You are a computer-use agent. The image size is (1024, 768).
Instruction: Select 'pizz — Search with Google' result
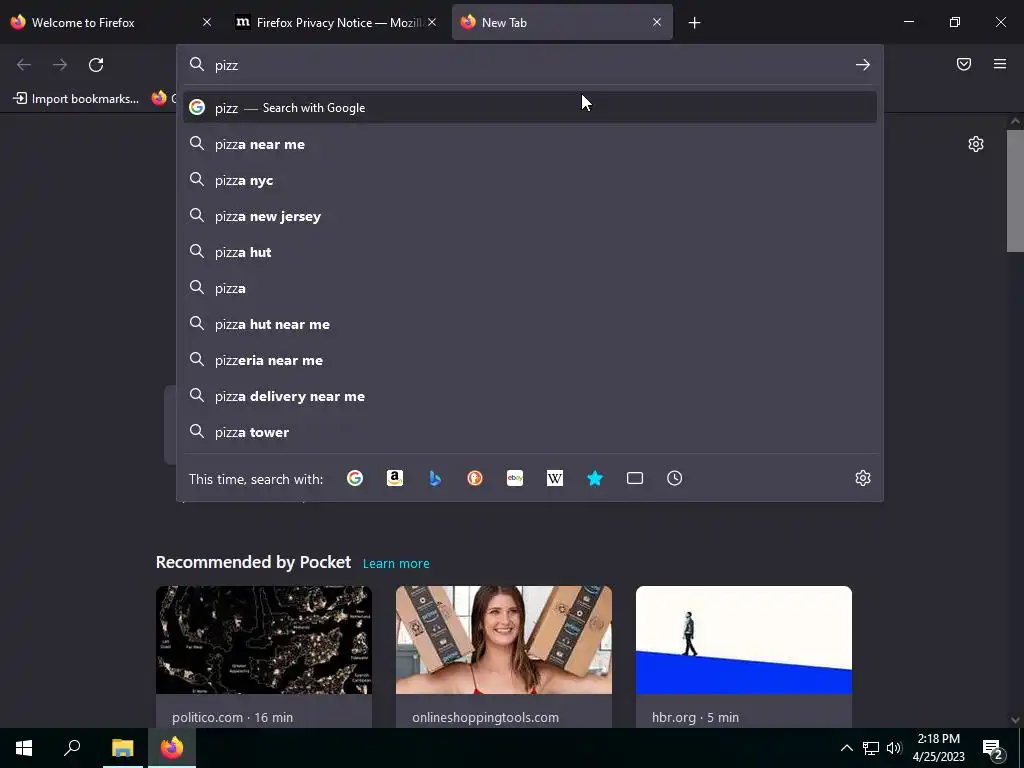click(x=530, y=108)
